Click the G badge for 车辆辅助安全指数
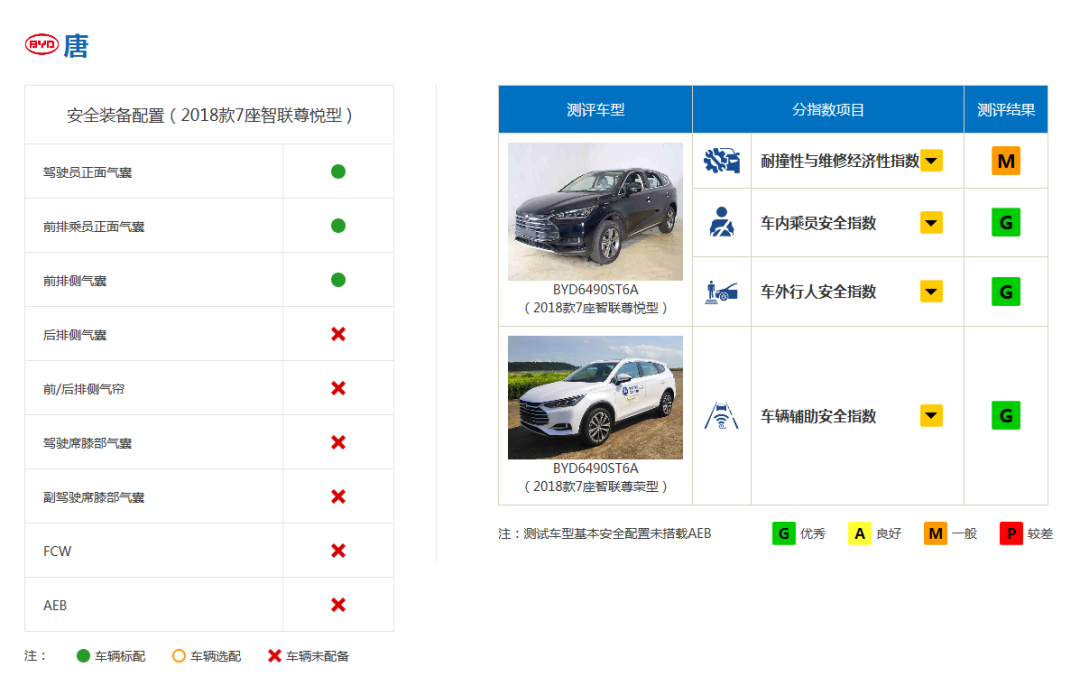 click(1006, 415)
